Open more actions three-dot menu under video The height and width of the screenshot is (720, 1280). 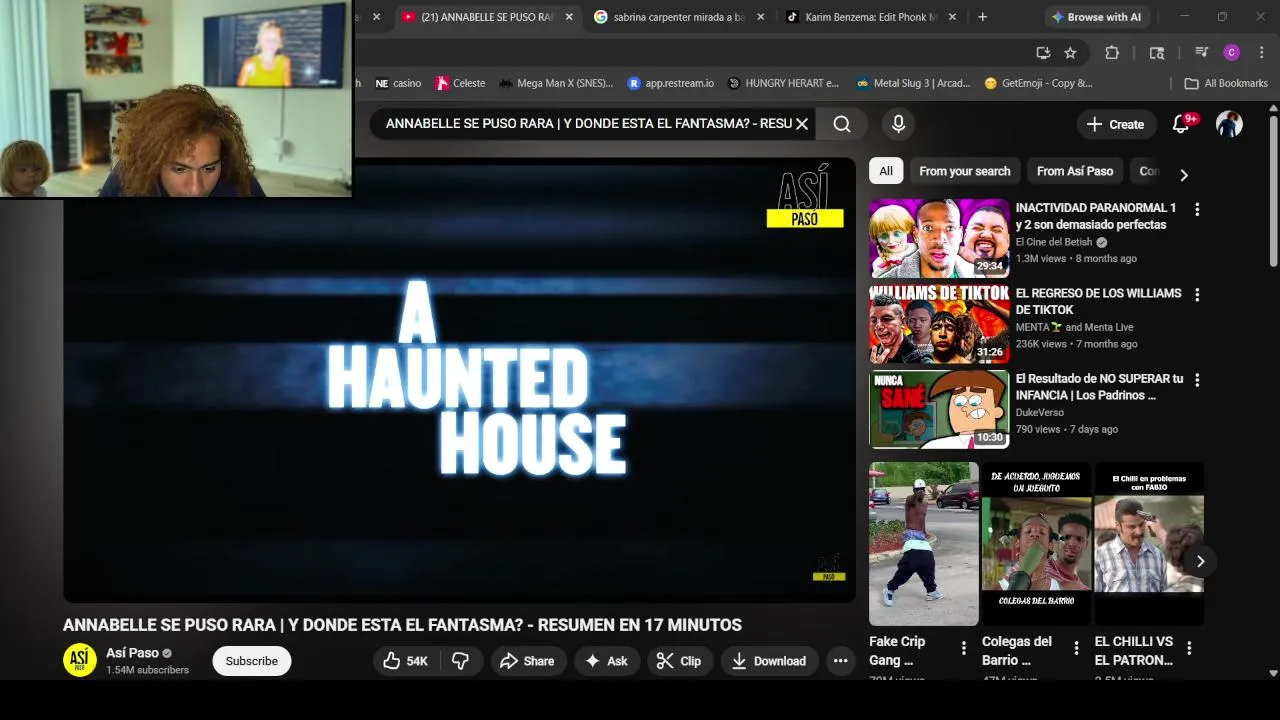click(x=840, y=661)
